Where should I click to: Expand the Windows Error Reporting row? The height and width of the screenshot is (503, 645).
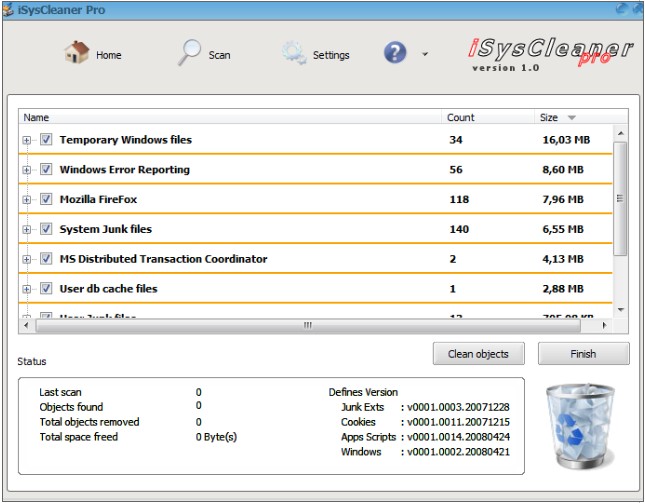(27, 170)
